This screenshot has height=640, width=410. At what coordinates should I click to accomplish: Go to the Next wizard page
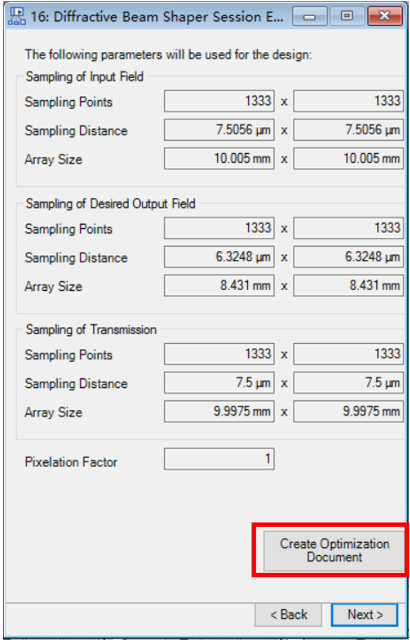(364, 615)
